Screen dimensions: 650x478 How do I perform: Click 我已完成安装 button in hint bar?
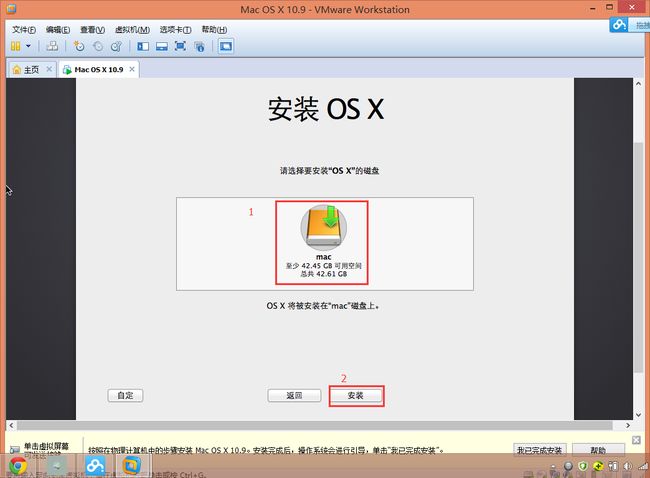[x=541, y=450]
